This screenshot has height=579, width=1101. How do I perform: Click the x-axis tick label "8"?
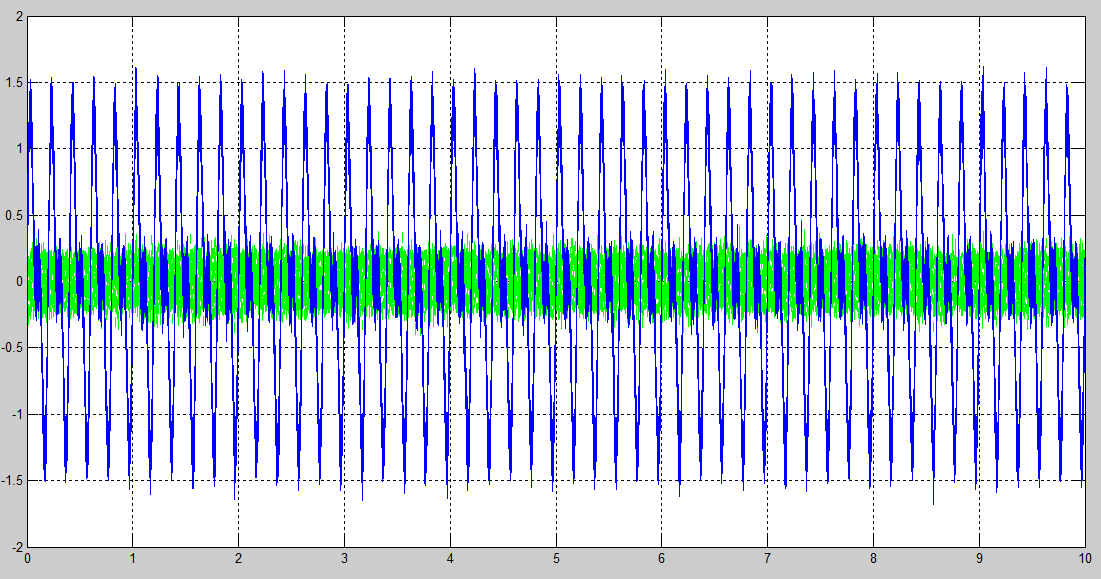point(873,559)
